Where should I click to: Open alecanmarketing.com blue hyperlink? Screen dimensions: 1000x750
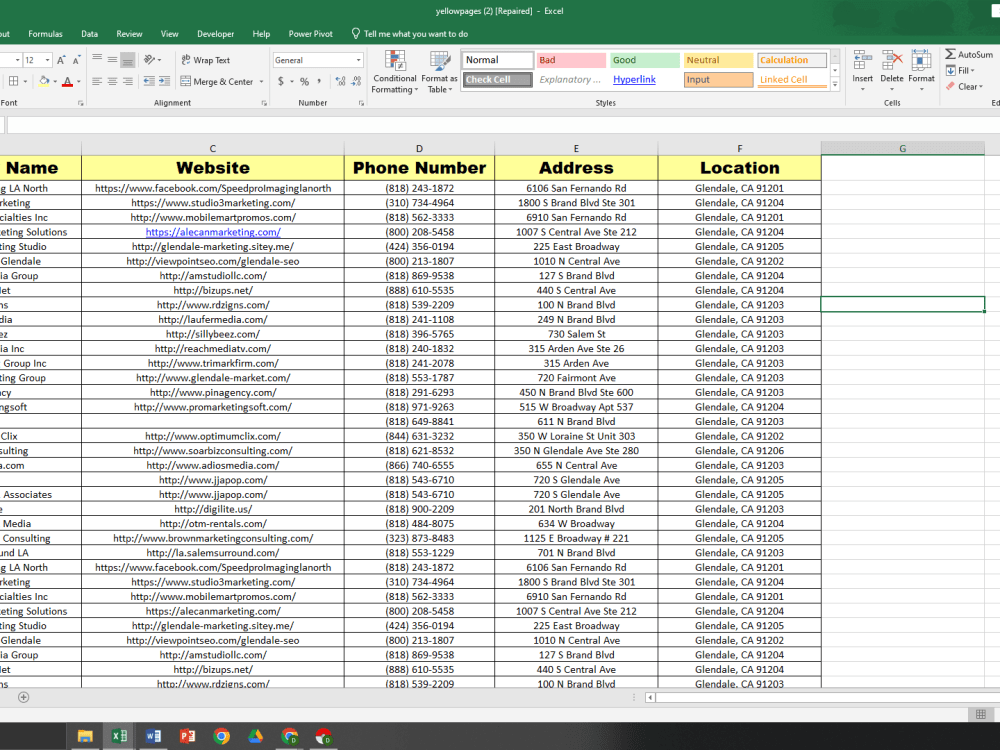click(x=213, y=232)
